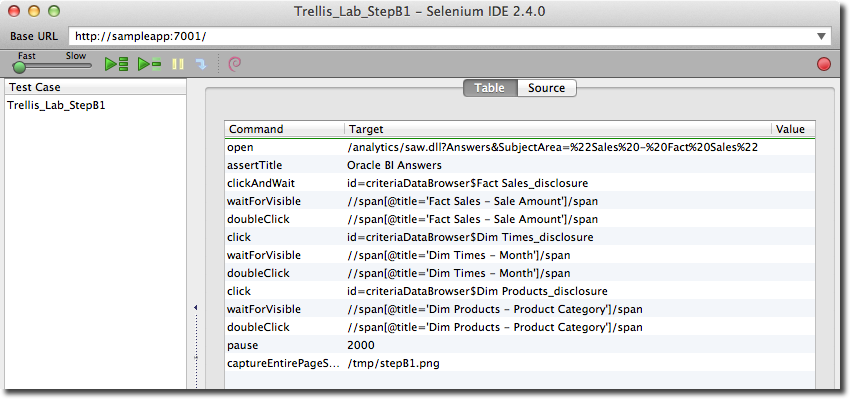Screen dimensions: 850x399
Task: Play the entire test suite
Action: point(117,65)
